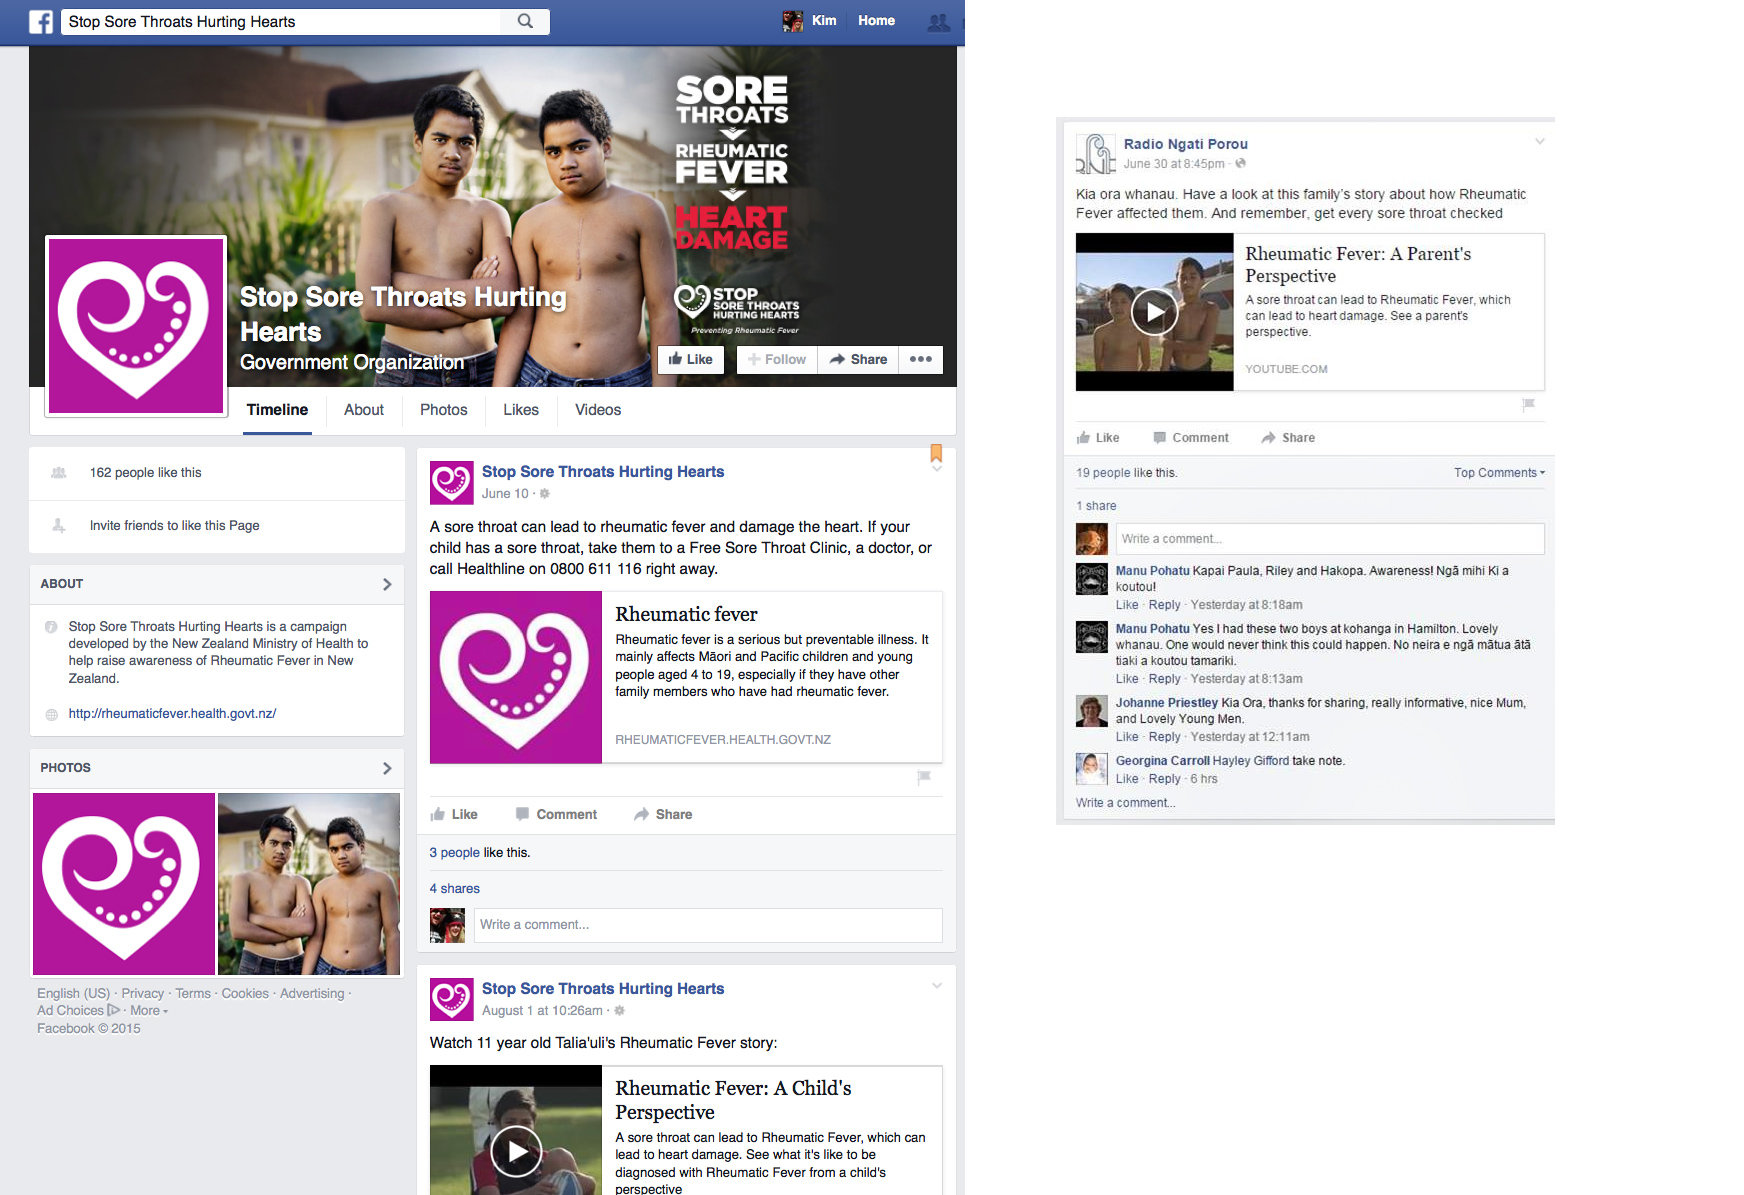This screenshot has height=1195, width=1744.
Task: Write a comment on June 10 post
Action: [708, 925]
